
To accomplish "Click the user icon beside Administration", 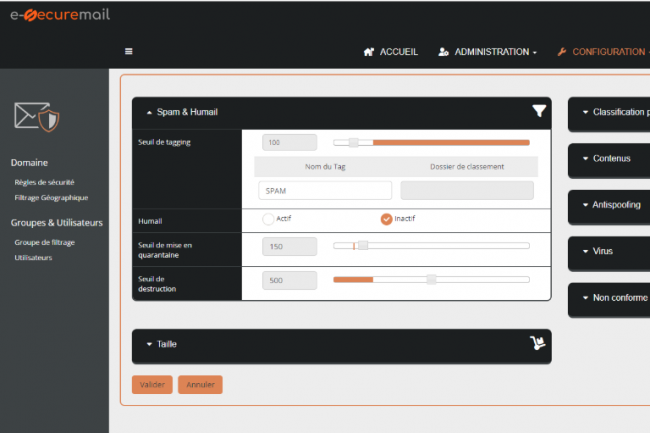I will coord(443,52).
